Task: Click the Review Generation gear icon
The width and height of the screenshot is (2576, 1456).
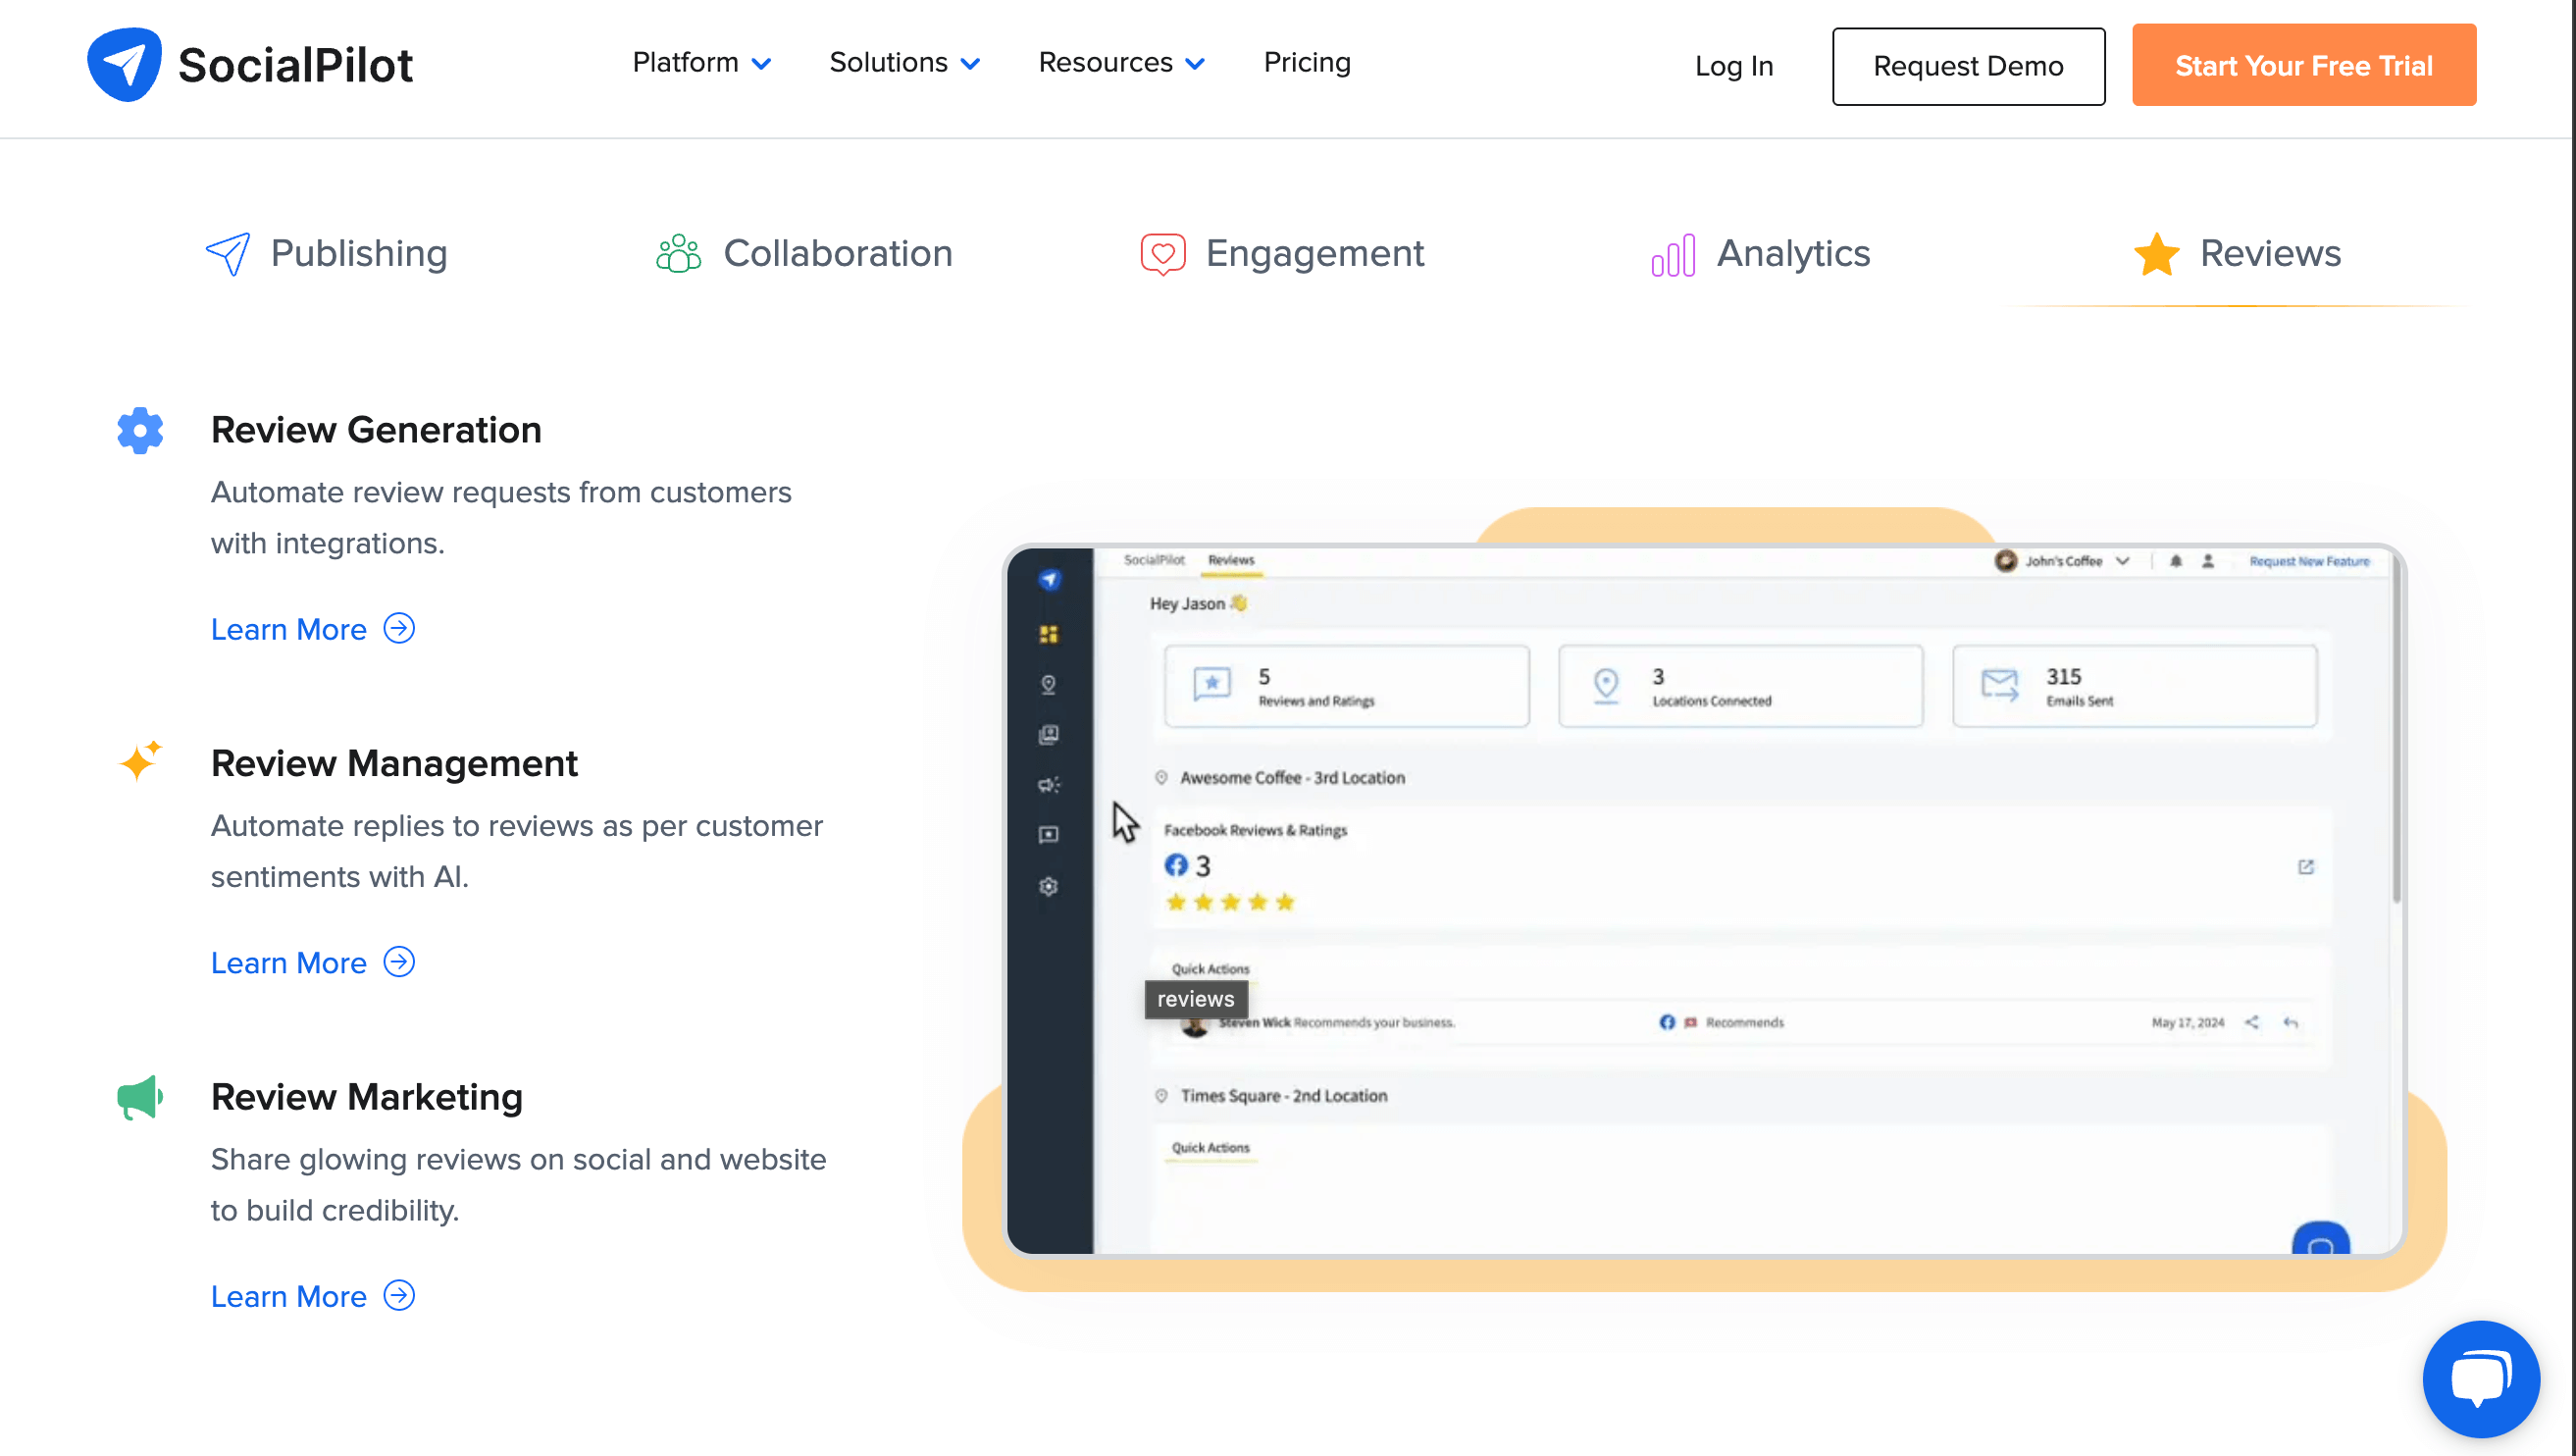Action: tap(140, 430)
